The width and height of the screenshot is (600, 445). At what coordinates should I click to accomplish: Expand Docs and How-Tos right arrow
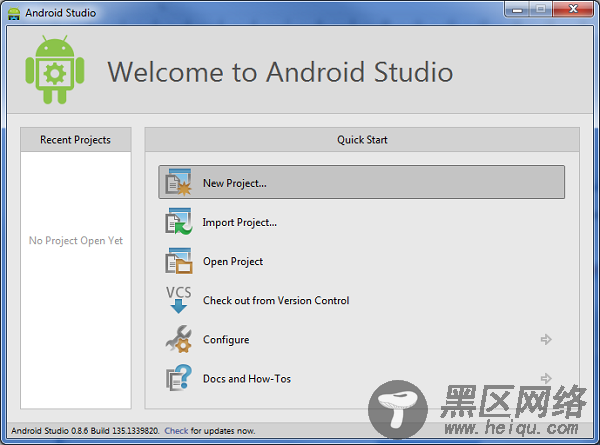(x=546, y=378)
